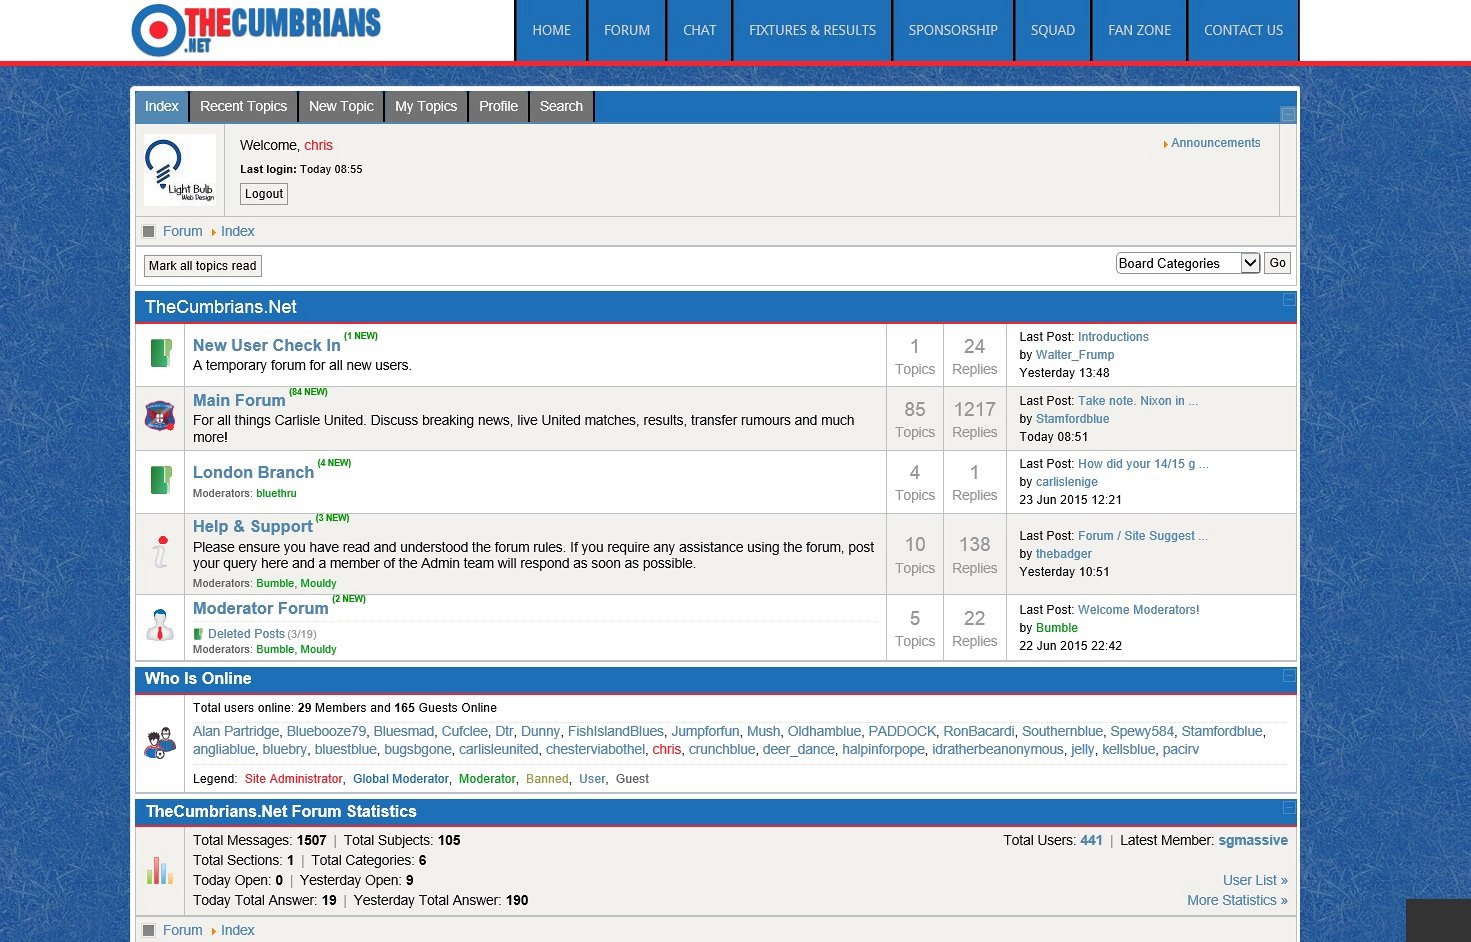Screen dimensions: 1471x942
Task: Collapse the TheCumbrians.Net category section
Action: 1288,300
